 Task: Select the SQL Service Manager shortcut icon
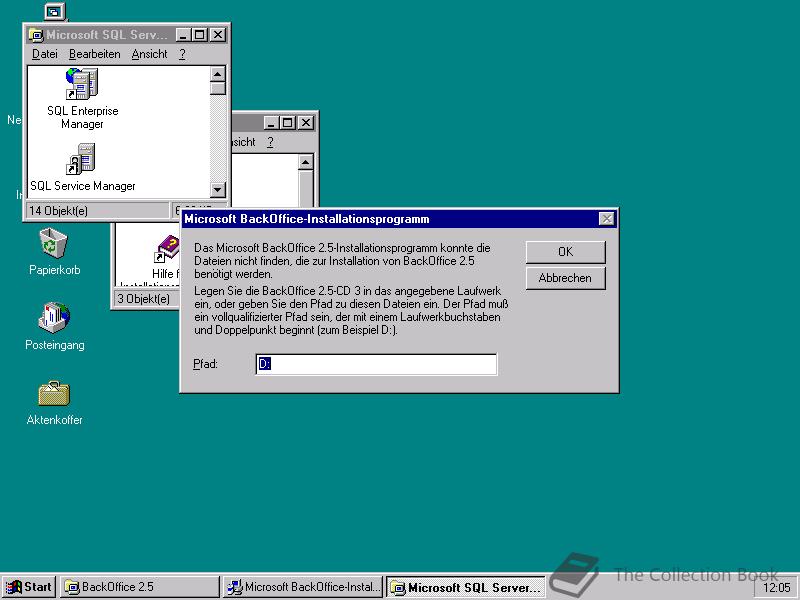click(81, 159)
